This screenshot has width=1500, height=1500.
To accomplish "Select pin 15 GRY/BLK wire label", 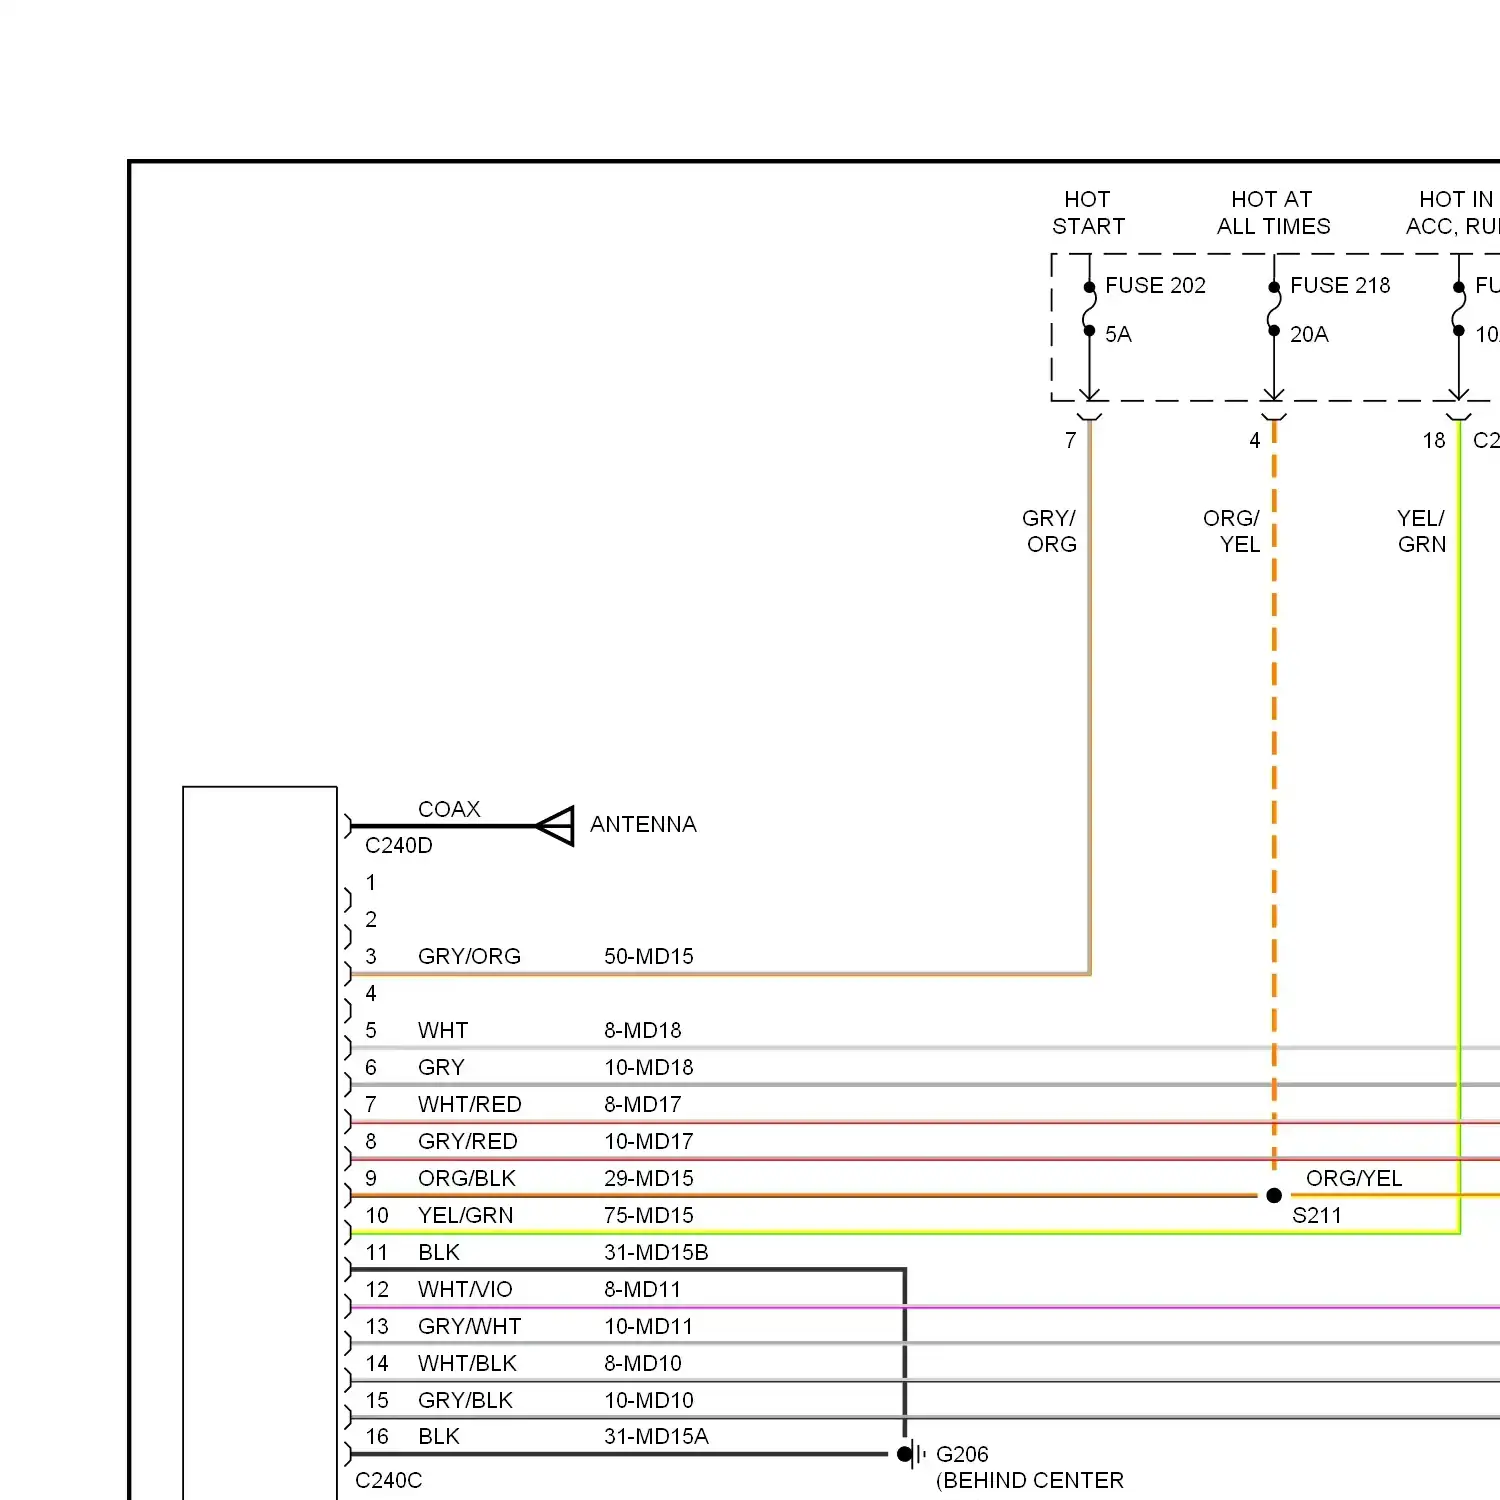I will coord(465,1400).
